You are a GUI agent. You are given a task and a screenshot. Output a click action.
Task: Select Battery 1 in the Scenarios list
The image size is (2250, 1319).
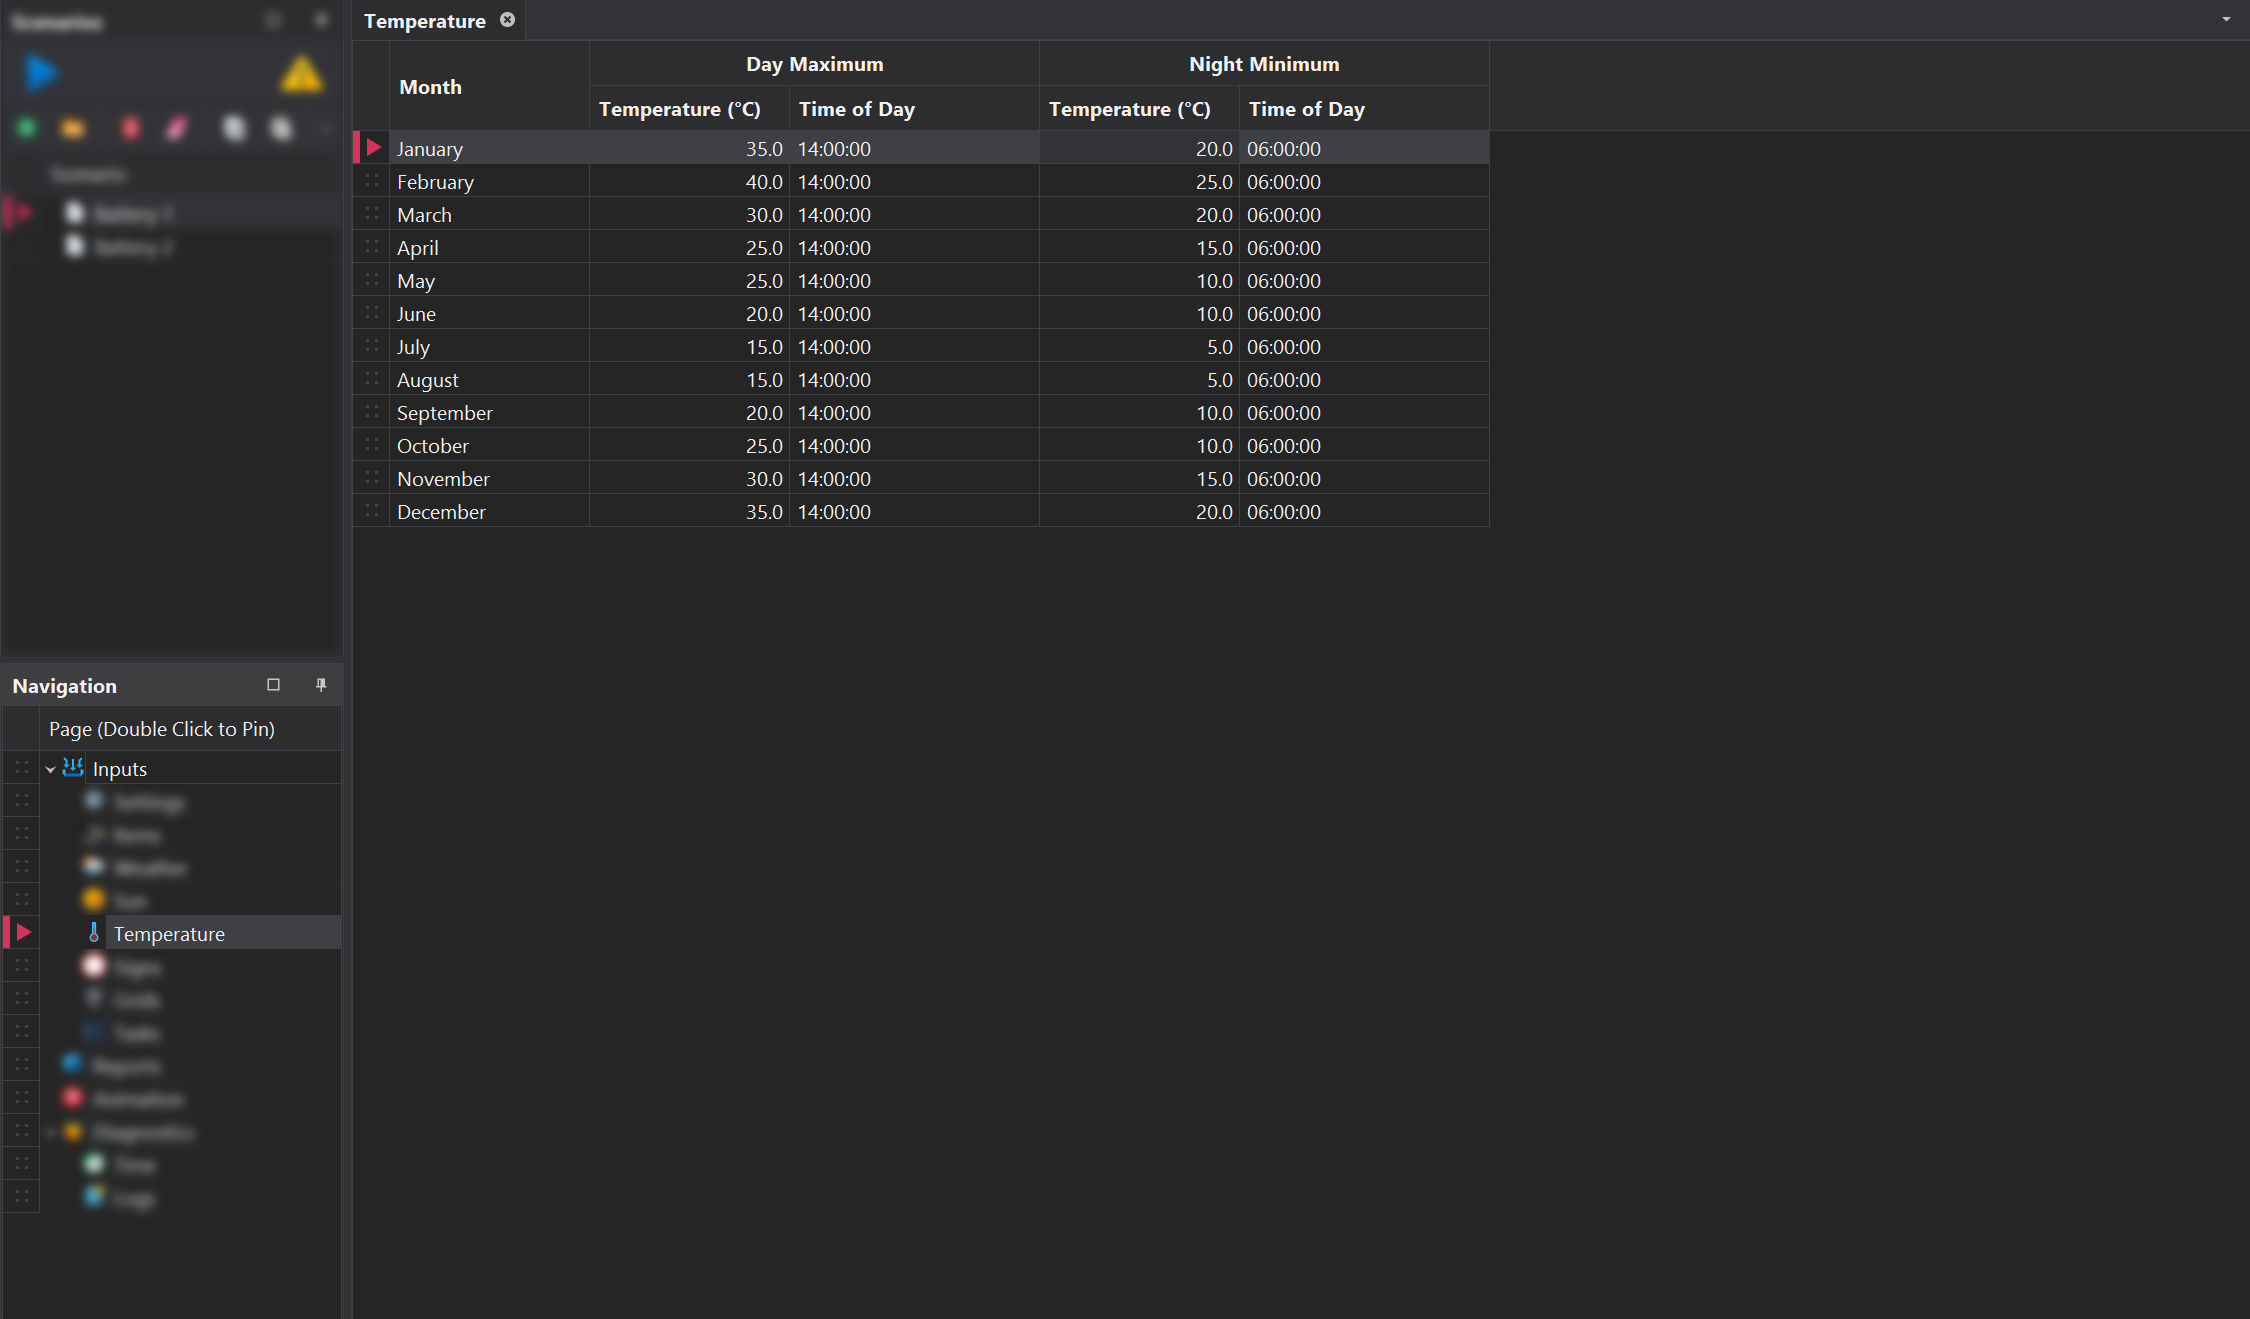click(130, 212)
